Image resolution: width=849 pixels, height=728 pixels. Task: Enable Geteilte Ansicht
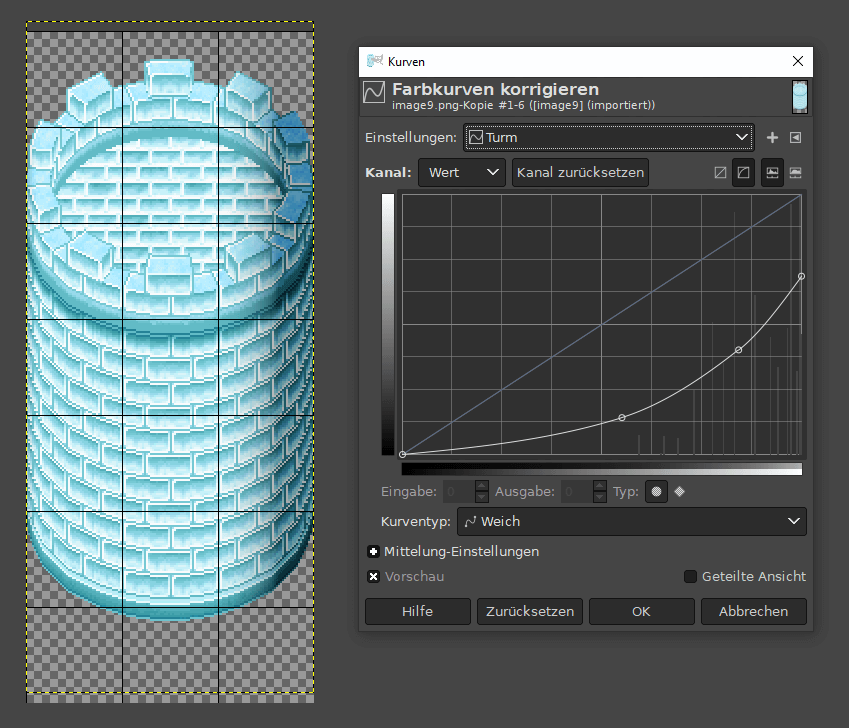pos(689,576)
